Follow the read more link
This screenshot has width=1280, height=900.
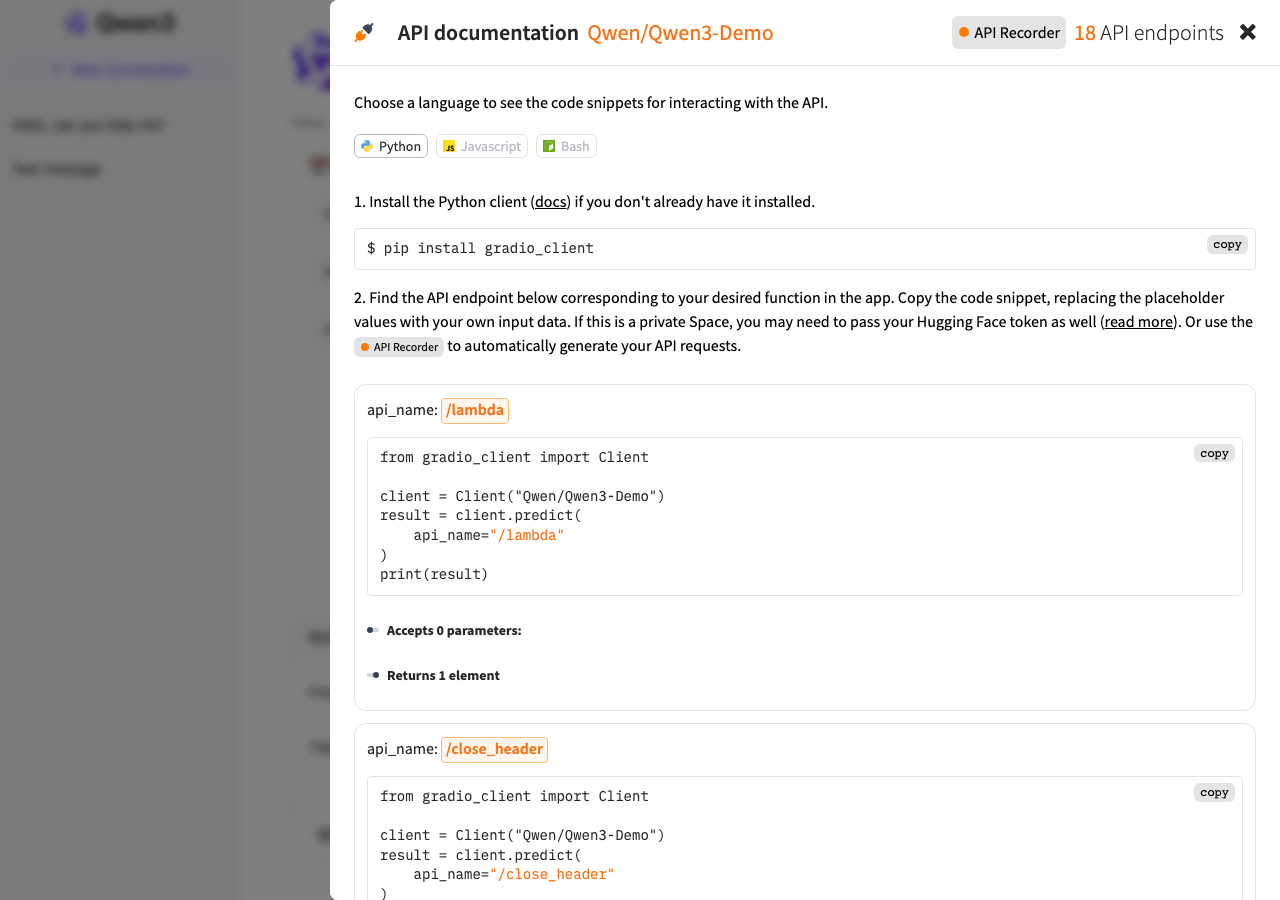click(x=1138, y=322)
